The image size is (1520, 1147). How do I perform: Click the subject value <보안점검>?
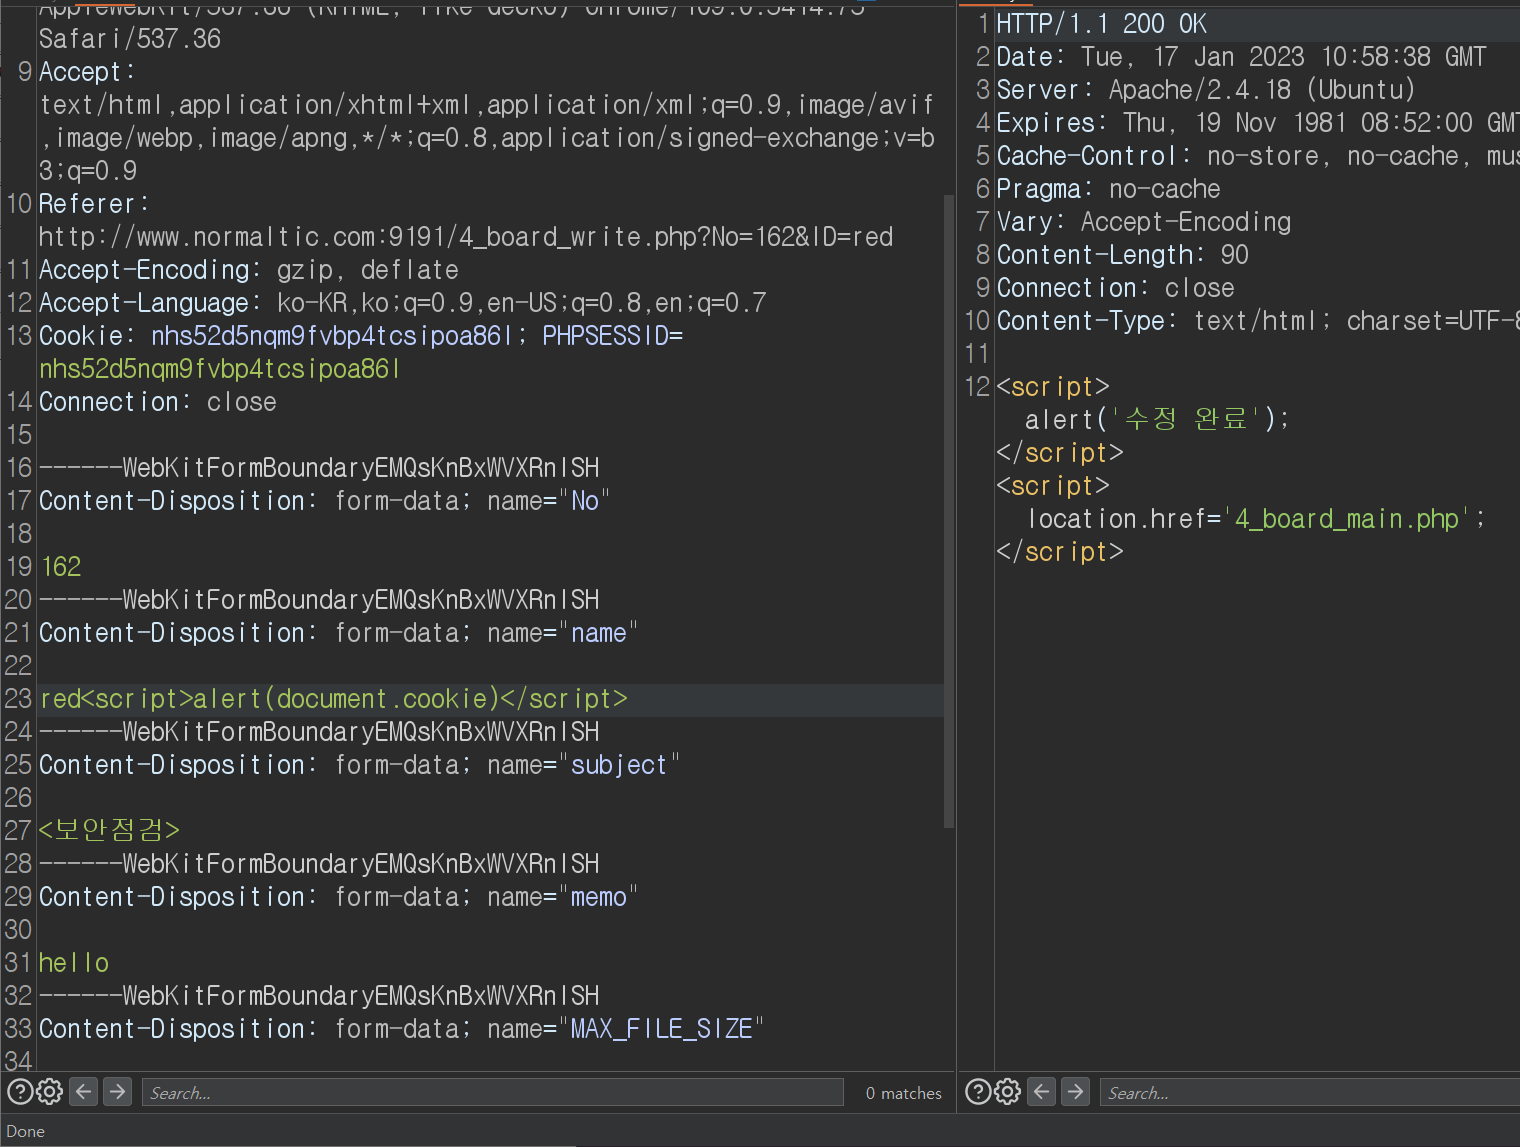pos(109,831)
